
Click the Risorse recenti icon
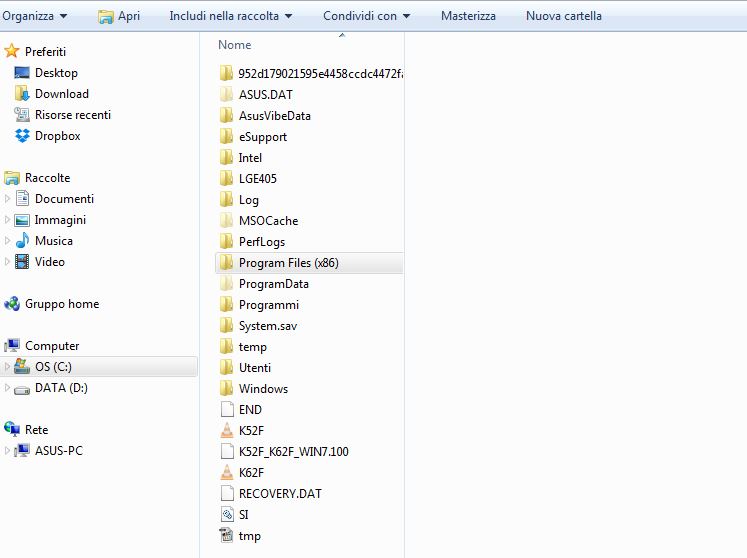pos(22,114)
